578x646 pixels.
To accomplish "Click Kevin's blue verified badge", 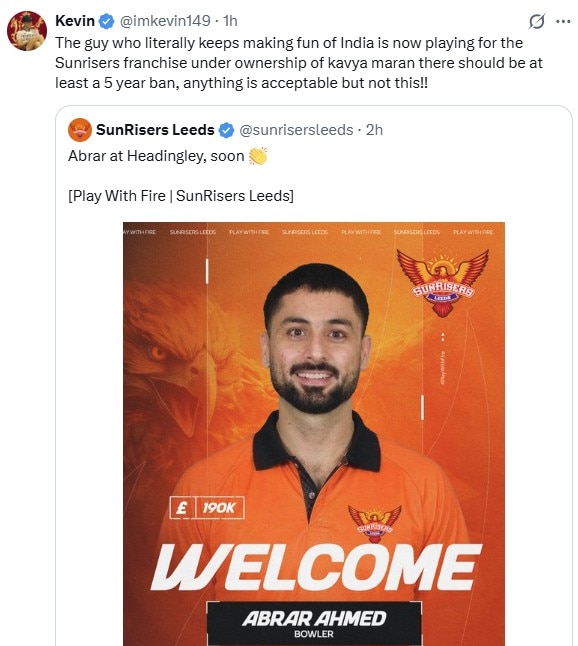I will click(107, 21).
